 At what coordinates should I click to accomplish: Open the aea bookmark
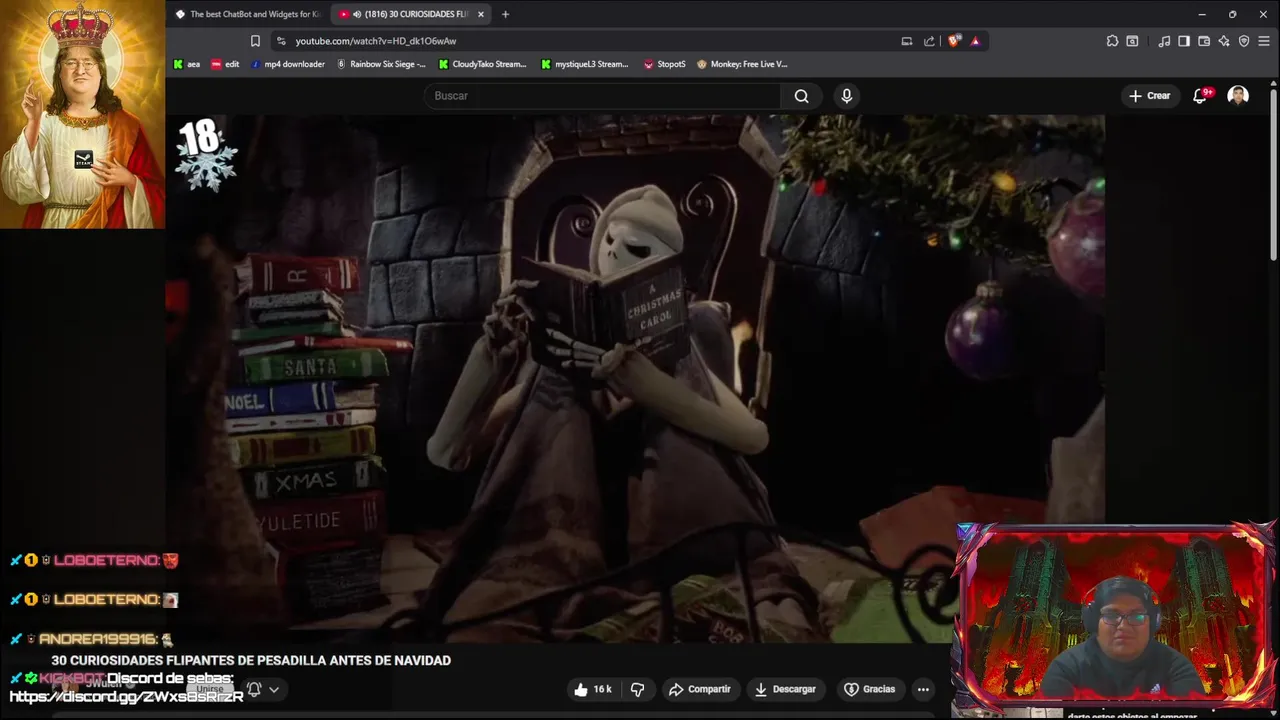tap(187, 64)
